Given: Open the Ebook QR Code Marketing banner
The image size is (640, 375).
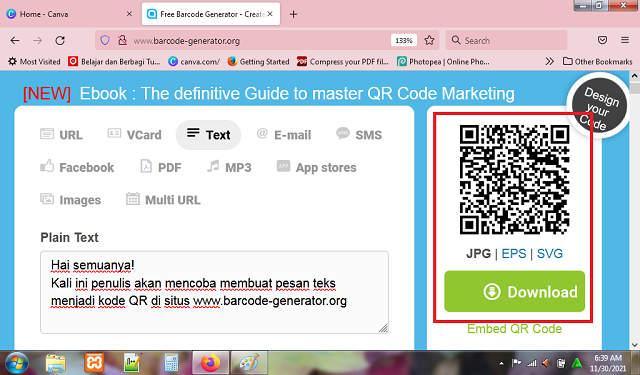Looking at the screenshot, I should (269, 93).
